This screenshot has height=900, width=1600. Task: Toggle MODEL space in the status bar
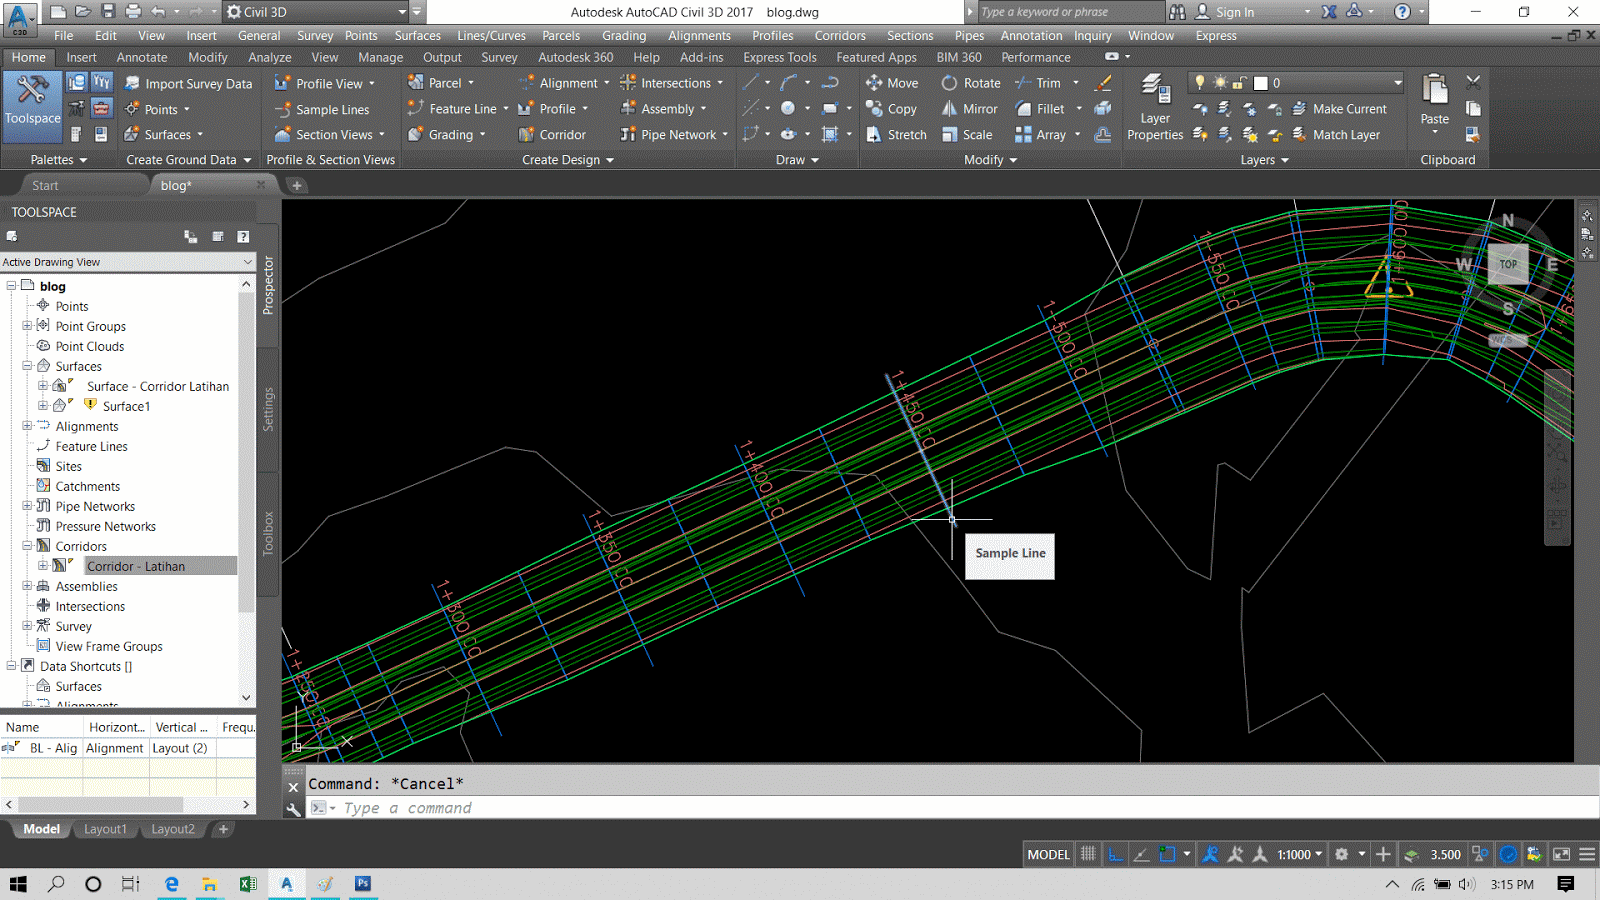tap(1047, 854)
